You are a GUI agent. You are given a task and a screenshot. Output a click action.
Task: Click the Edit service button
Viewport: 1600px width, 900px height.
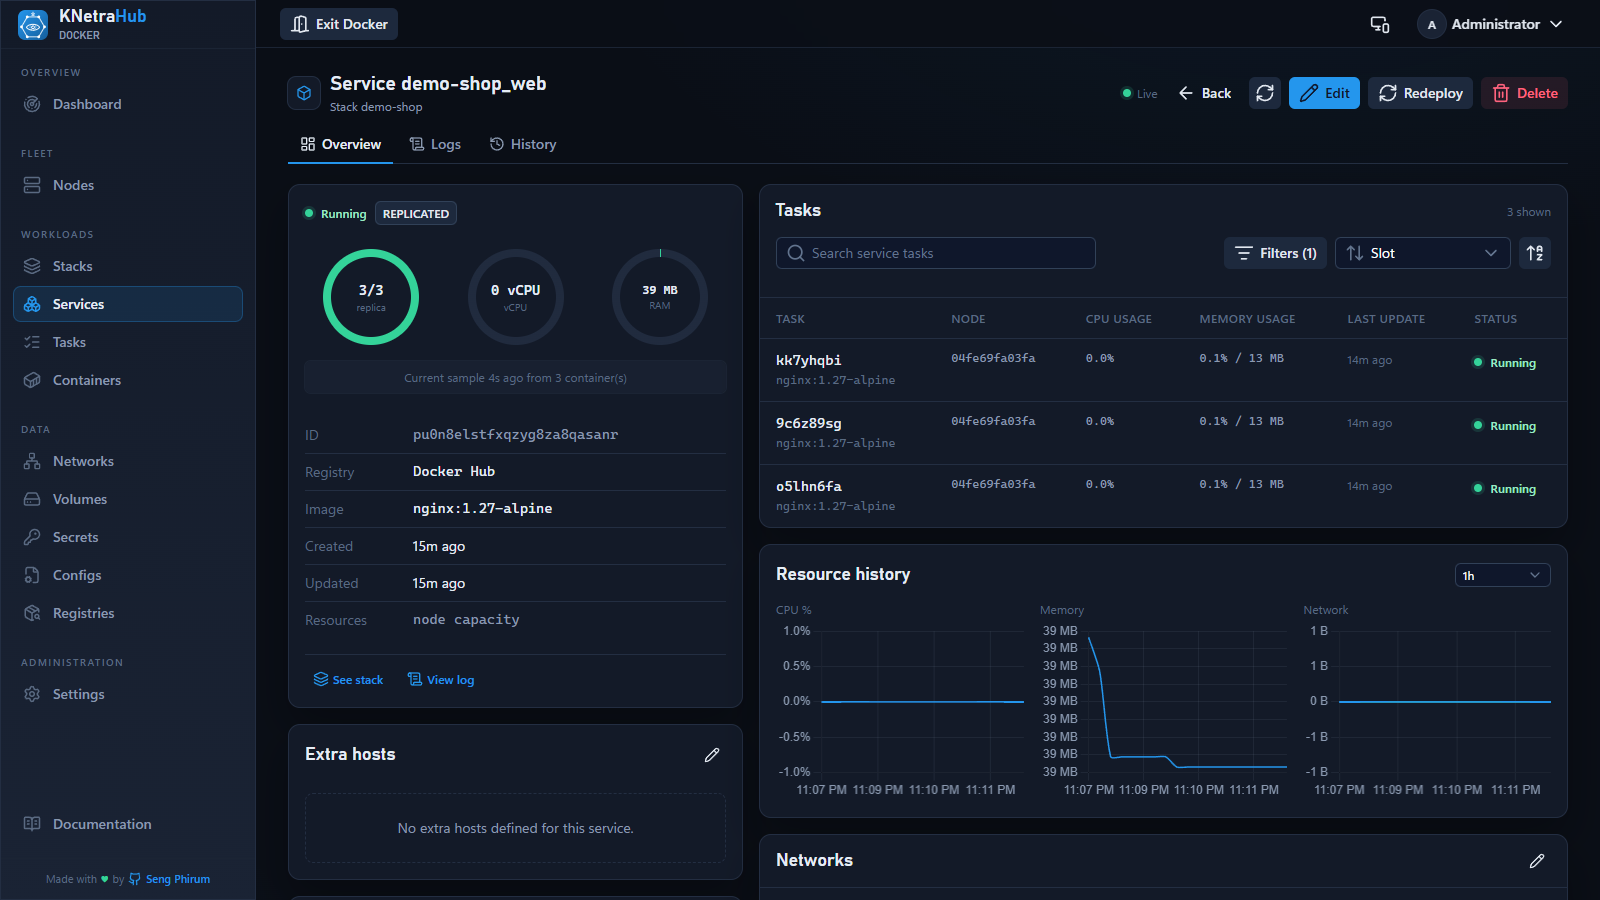pos(1324,93)
